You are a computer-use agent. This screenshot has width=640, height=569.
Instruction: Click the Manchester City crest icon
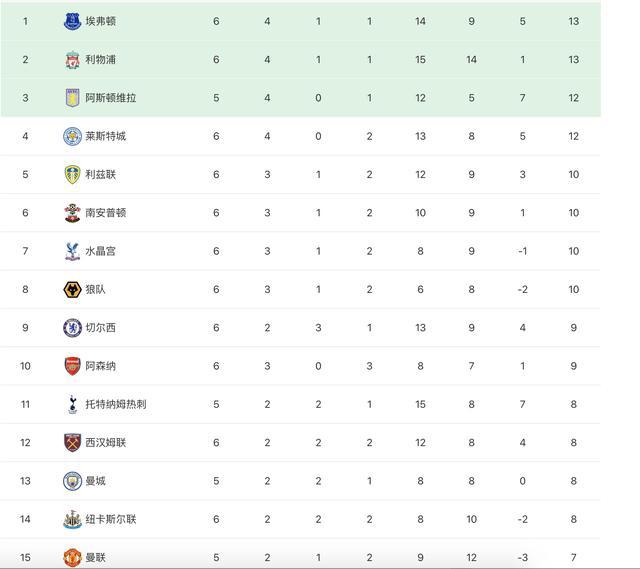(x=73, y=481)
